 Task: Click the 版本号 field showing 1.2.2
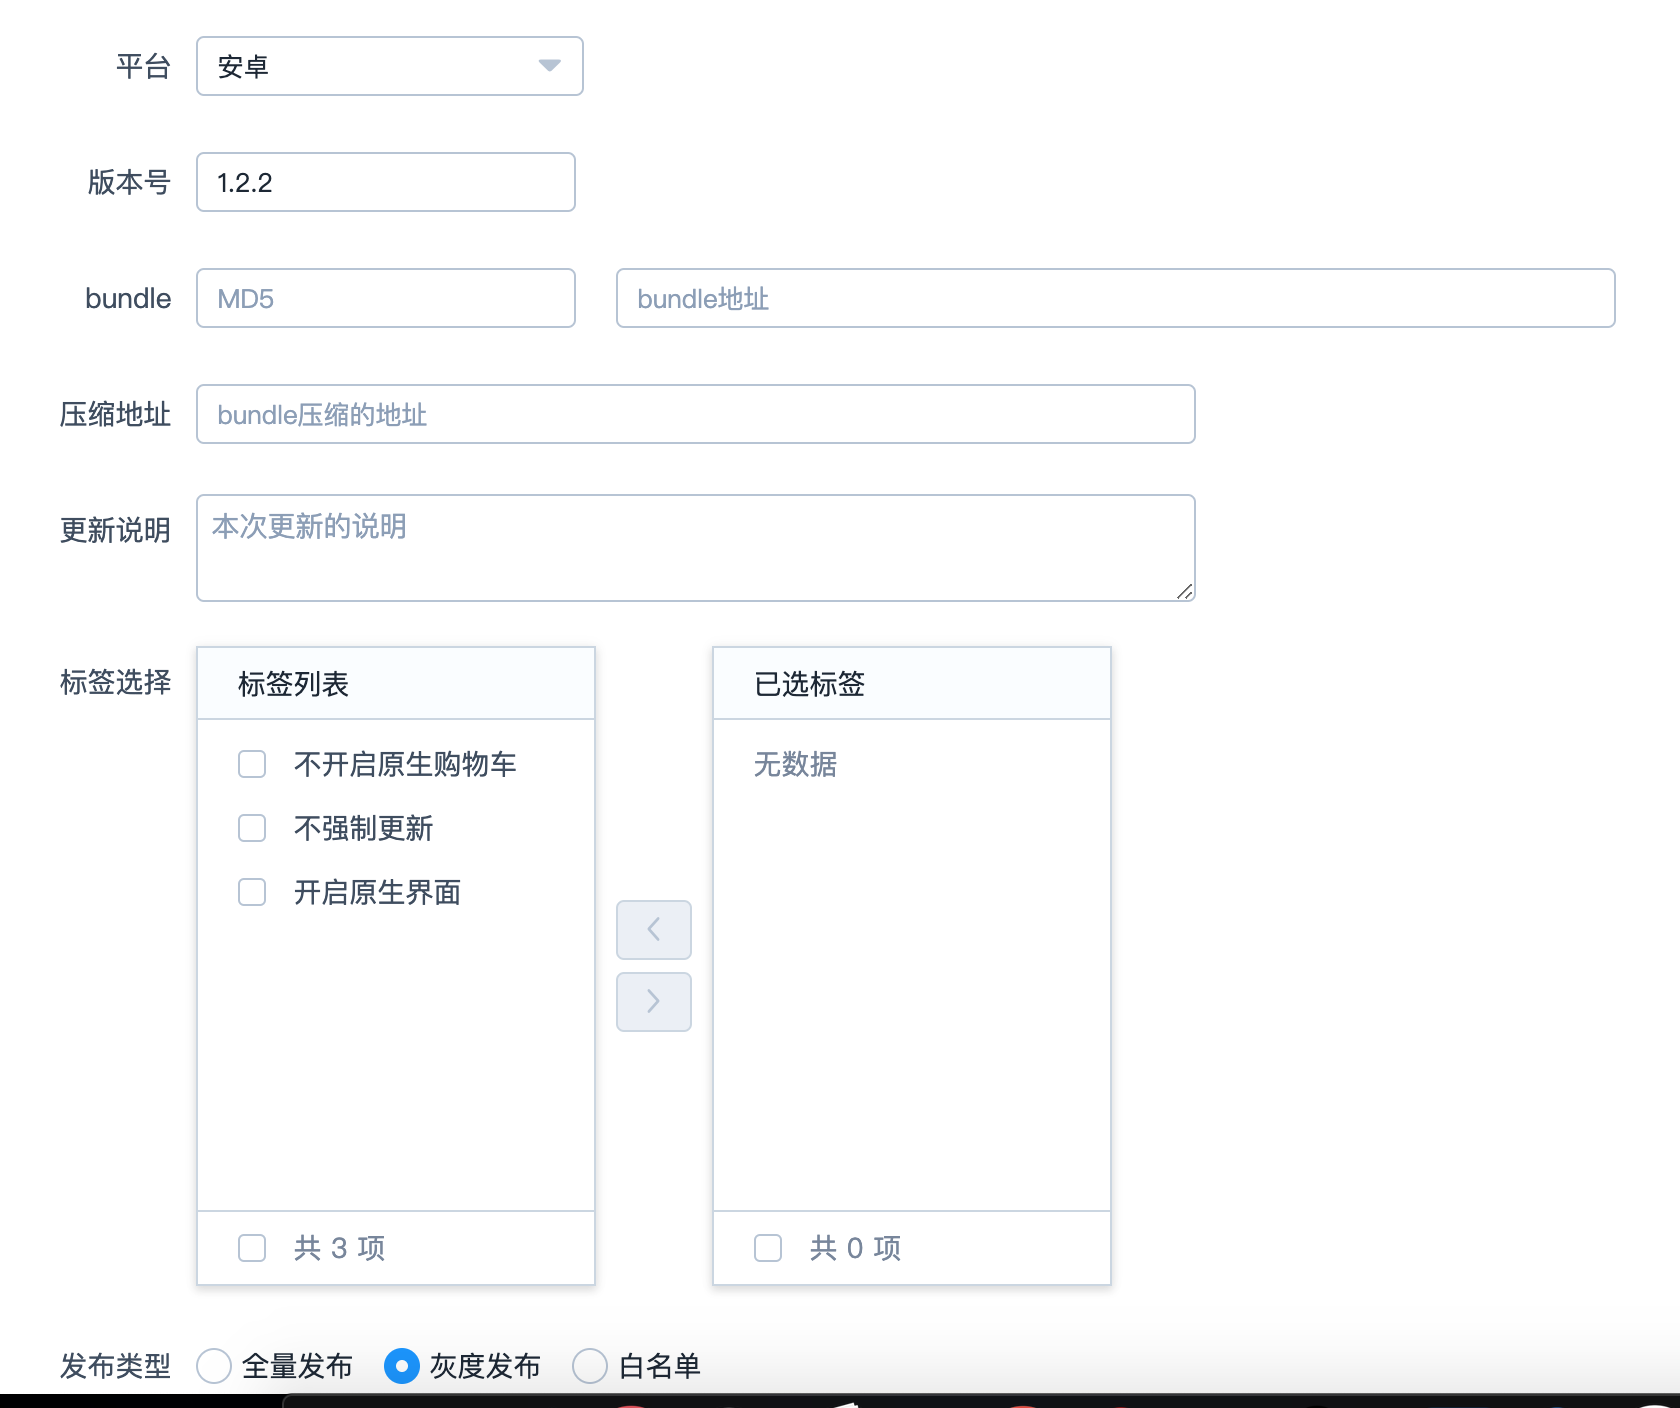coord(385,182)
